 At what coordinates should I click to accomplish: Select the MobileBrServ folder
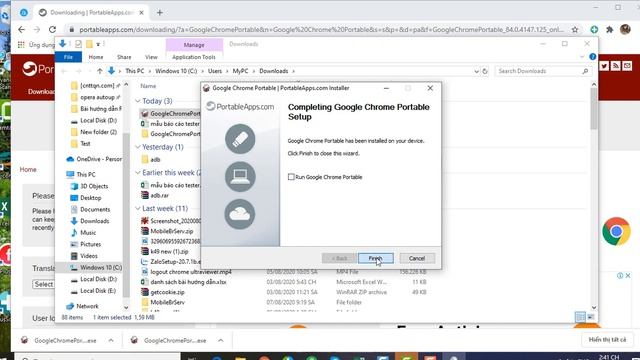167,302
